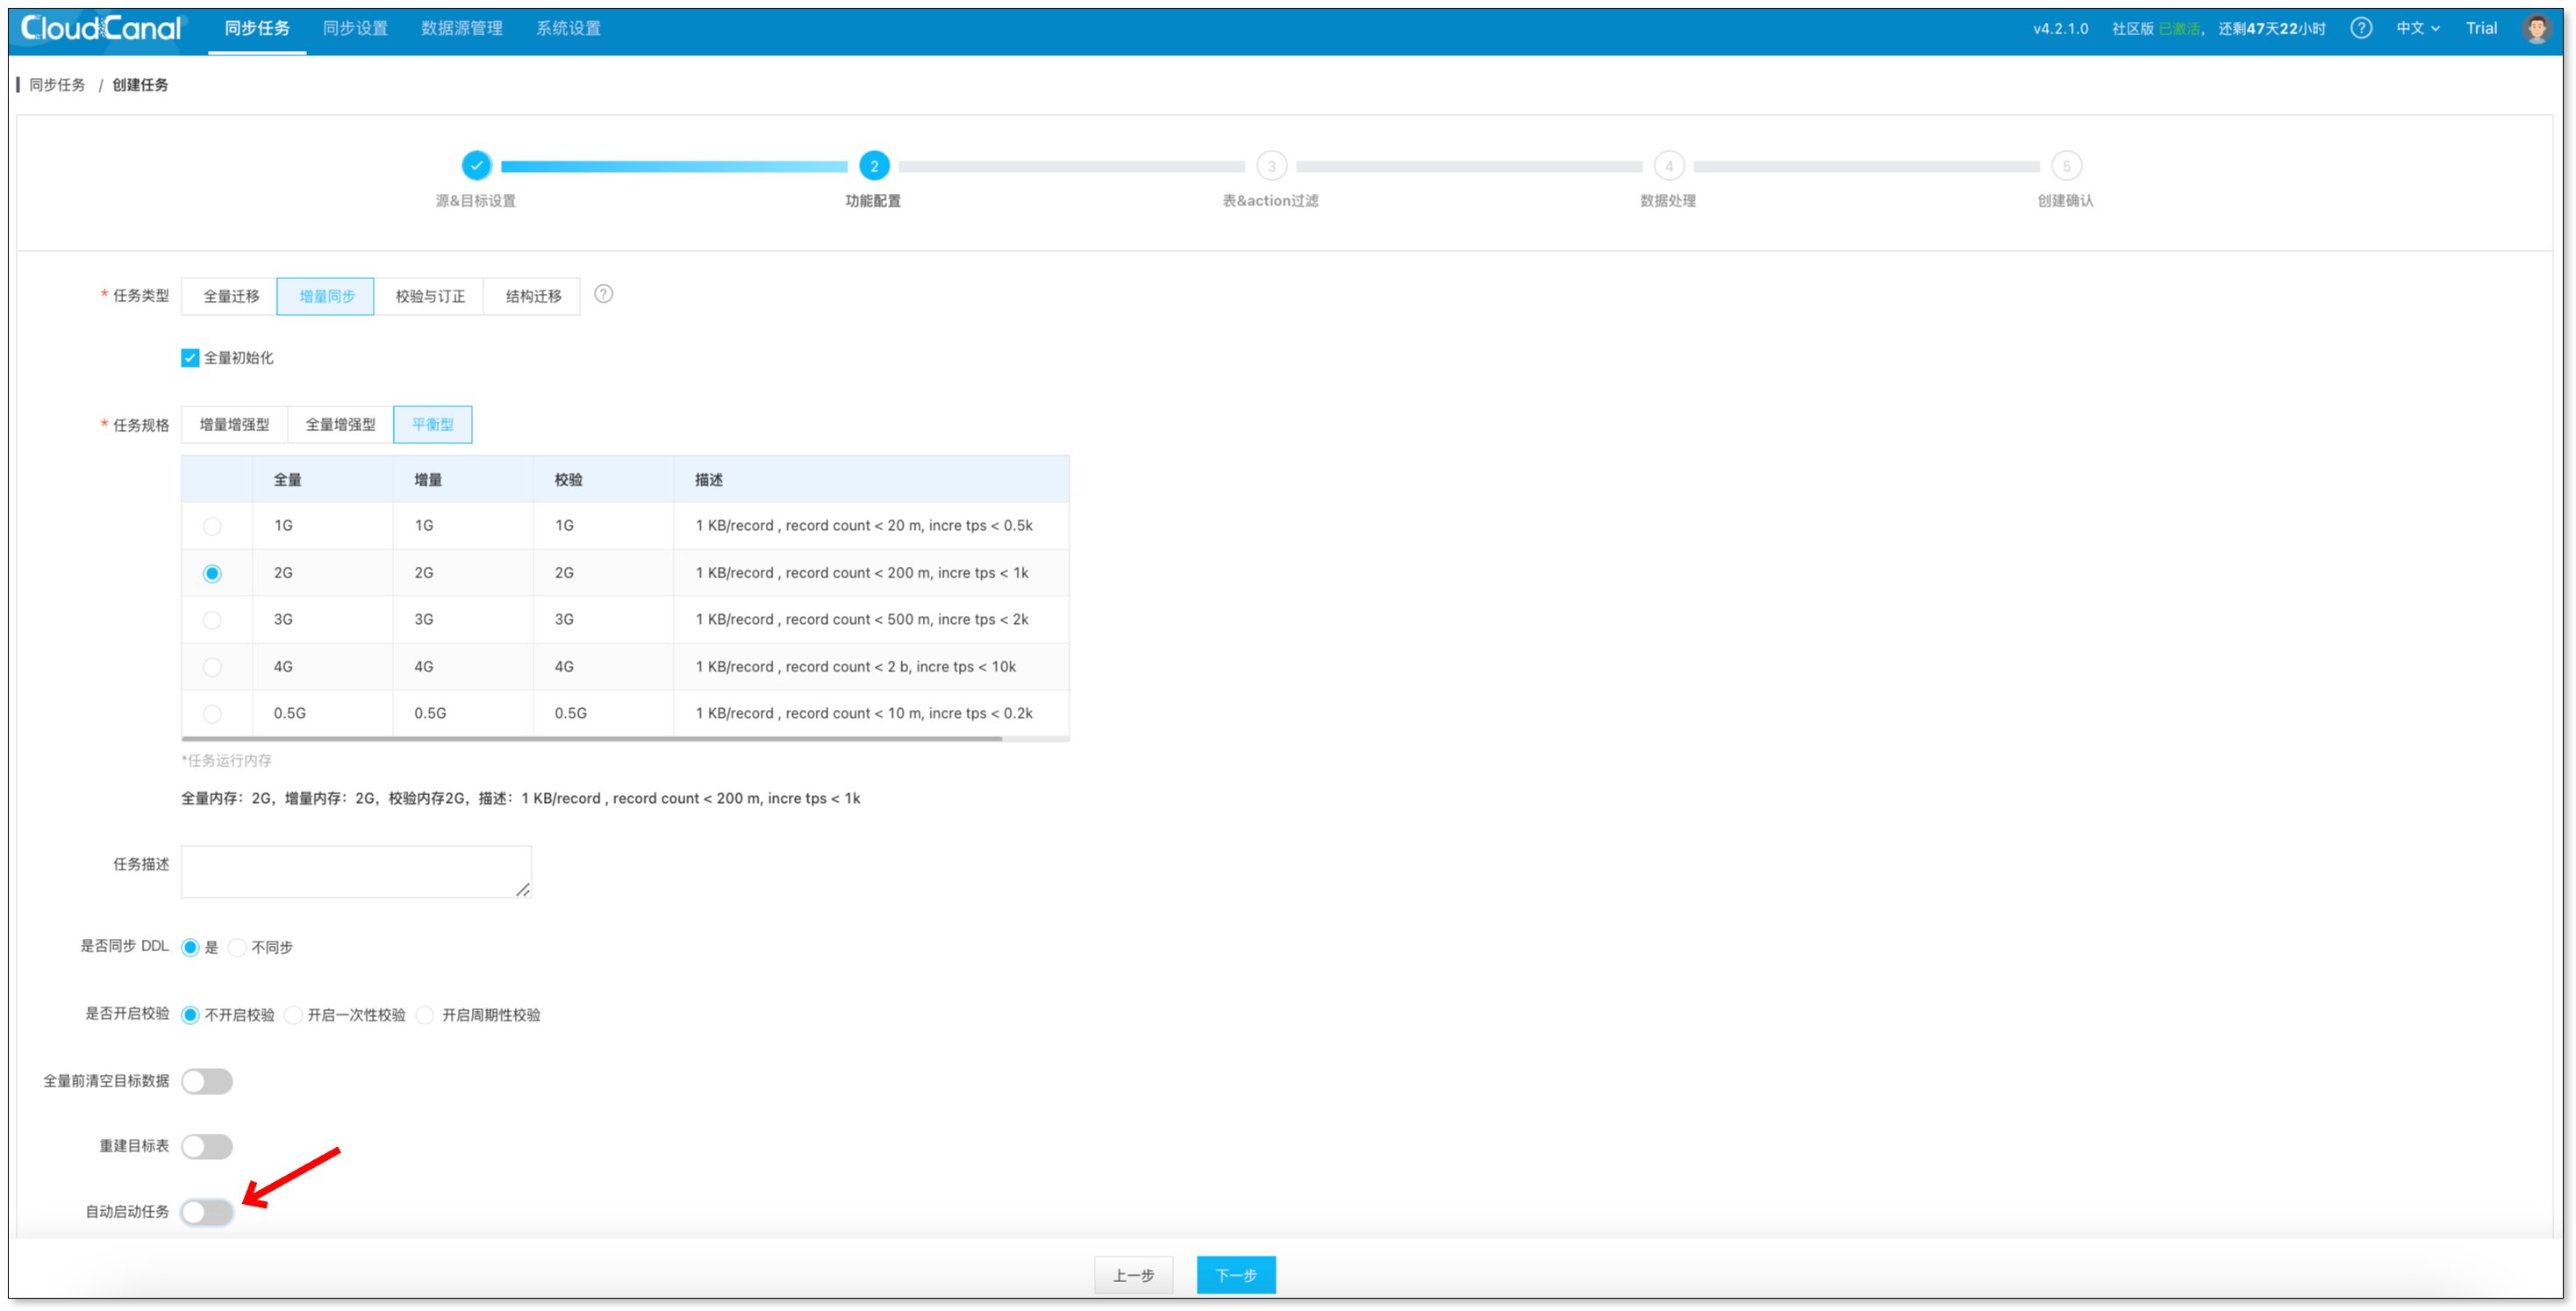Switch to 全量增强型 spec tab
The image size is (2576, 1311).
[x=340, y=424]
